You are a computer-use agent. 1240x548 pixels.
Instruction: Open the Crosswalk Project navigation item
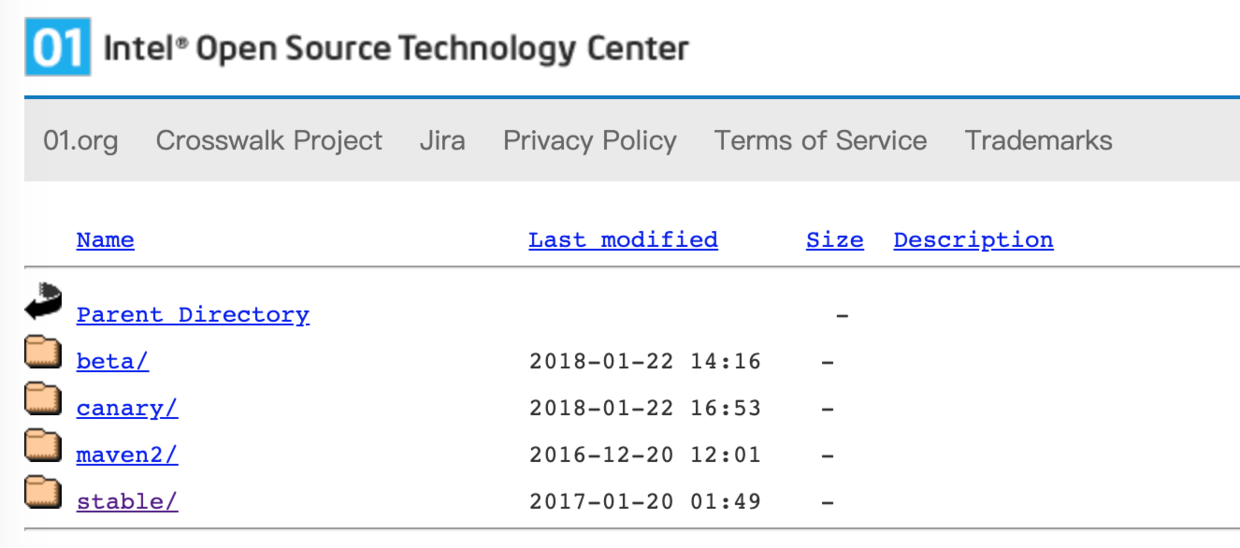(x=269, y=141)
